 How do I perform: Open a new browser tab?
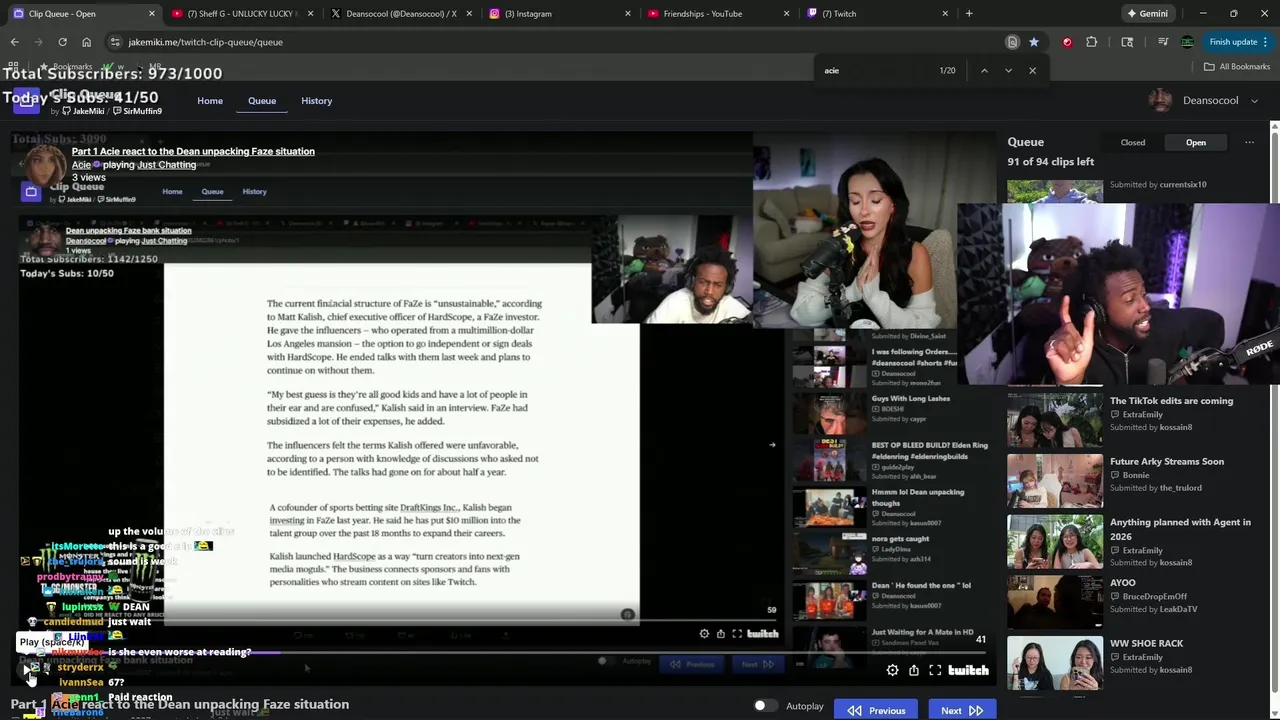click(x=969, y=14)
